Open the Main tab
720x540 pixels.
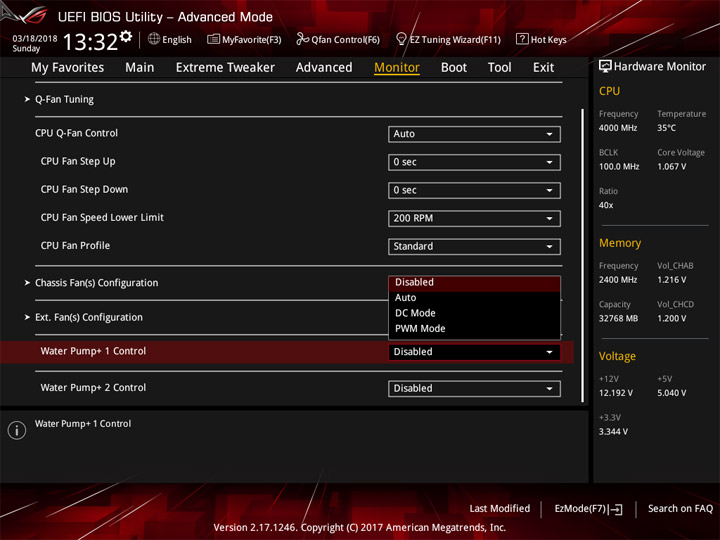click(140, 68)
